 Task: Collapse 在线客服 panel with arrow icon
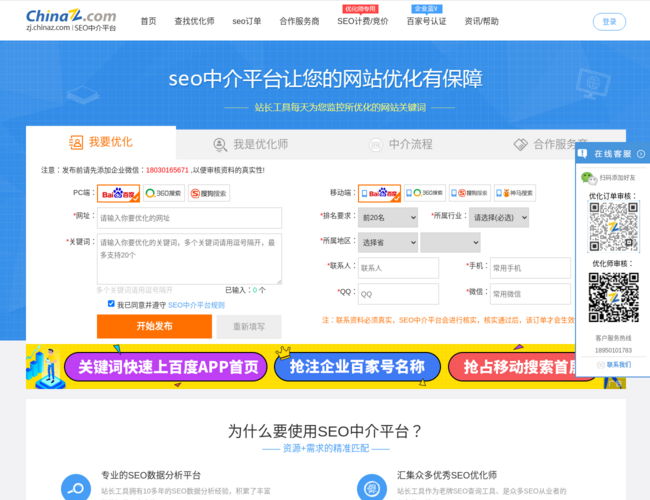pos(641,154)
